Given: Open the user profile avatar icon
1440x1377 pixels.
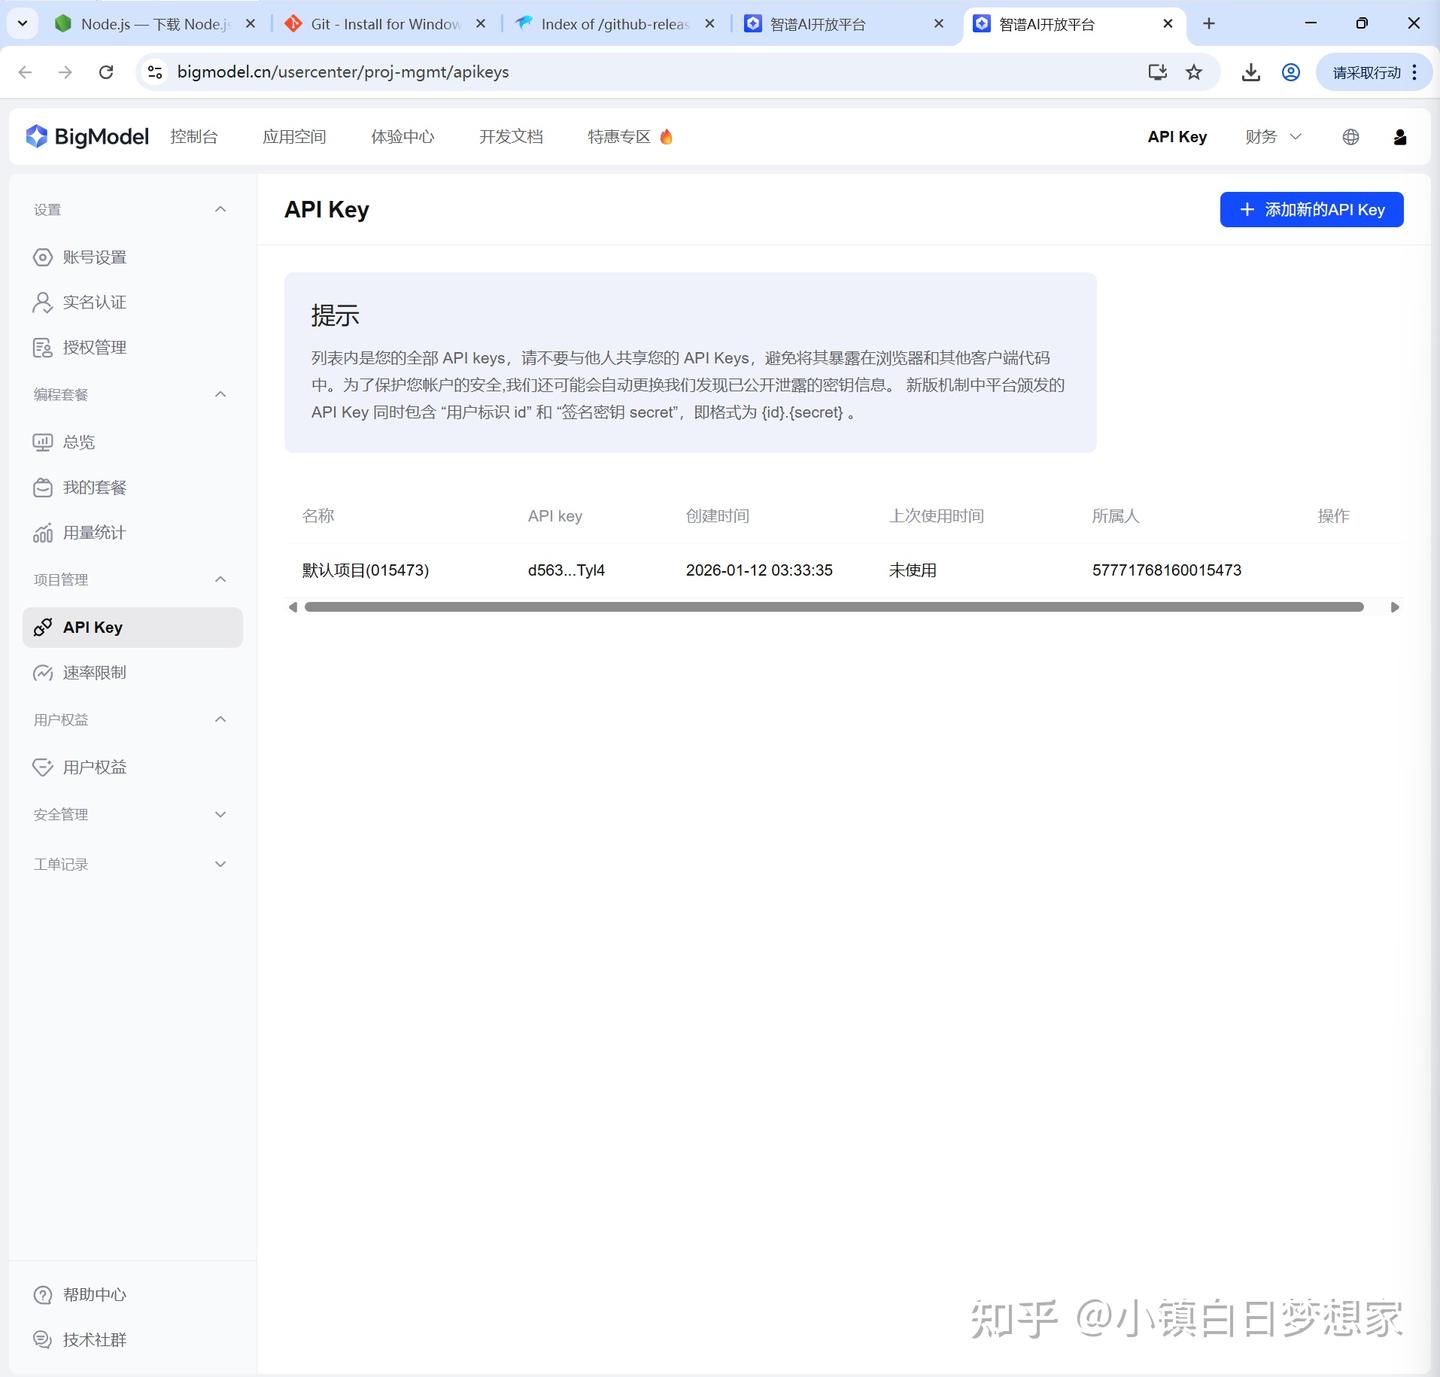Looking at the screenshot, I should (x=1400, y=137).
